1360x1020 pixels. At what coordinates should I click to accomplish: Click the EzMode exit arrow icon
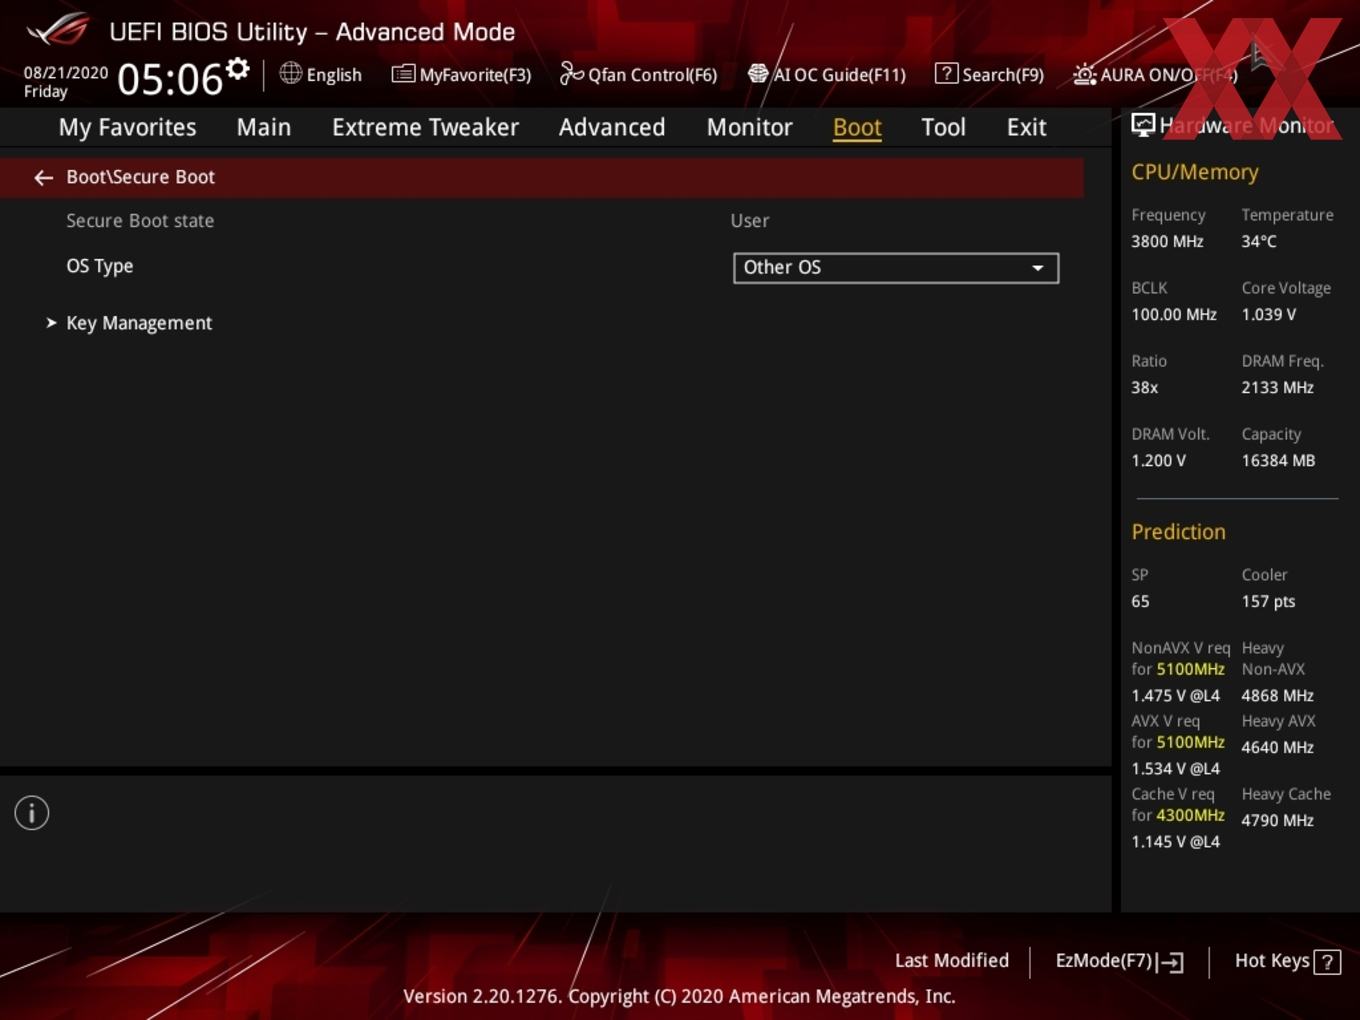(1171, 962)
